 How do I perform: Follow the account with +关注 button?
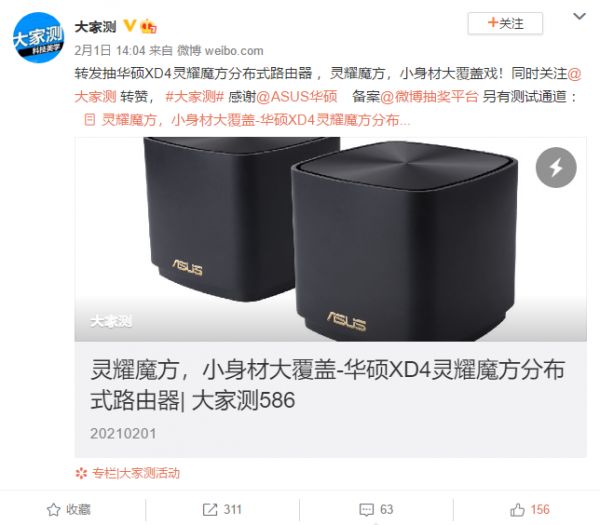point(505,23)
